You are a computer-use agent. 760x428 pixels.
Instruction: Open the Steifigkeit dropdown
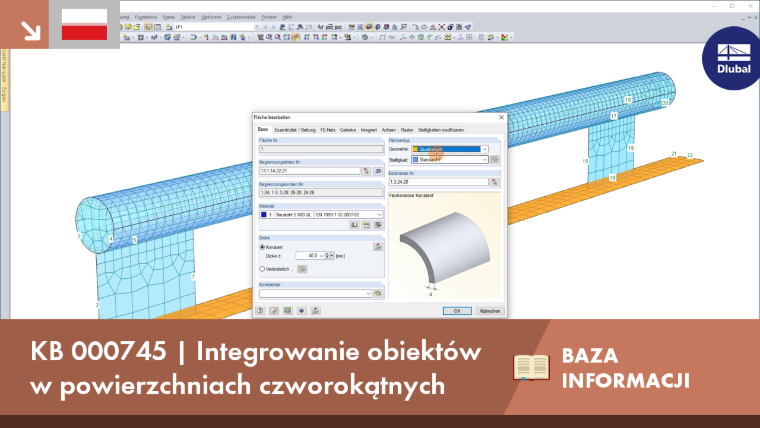[450, 159]
